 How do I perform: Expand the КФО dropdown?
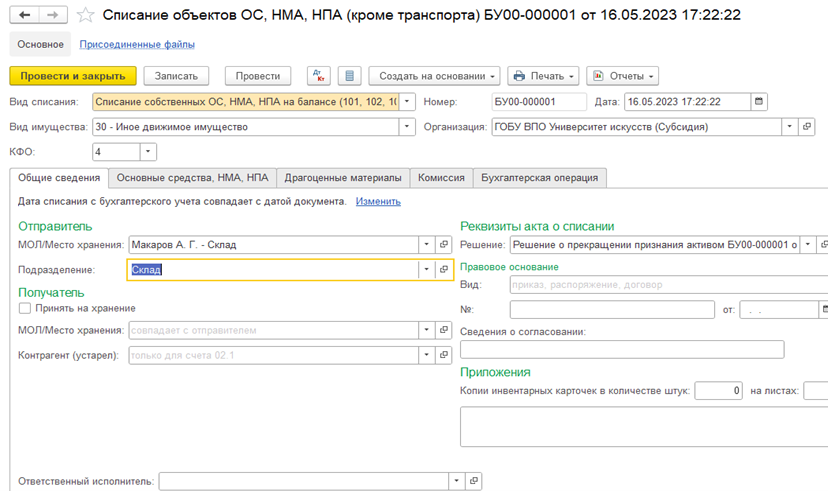pyautogui.click(x=148, y=152)
